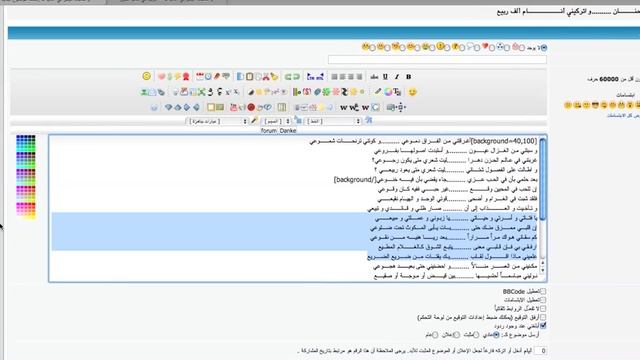Apply strikethrough formatting button
Screen dimensions: 640x360
(374, 76)
